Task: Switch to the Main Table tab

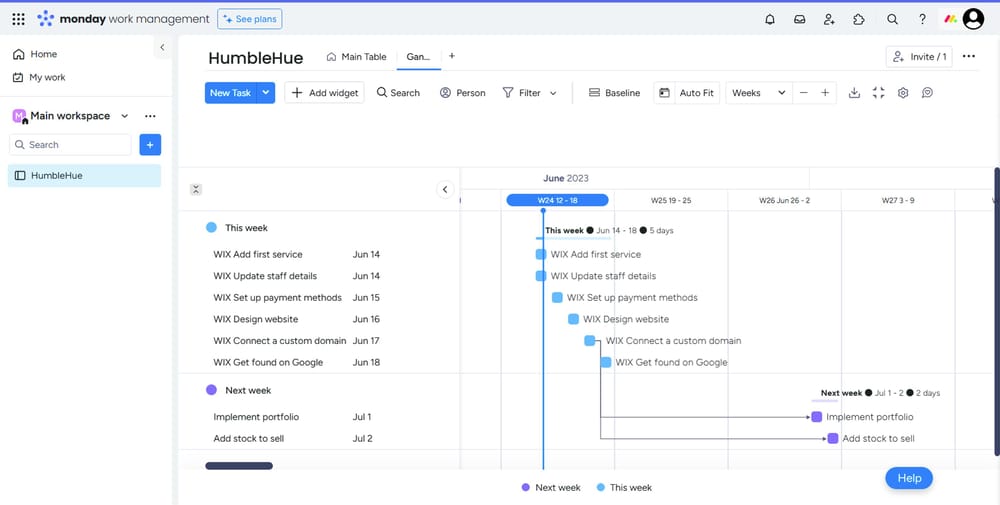Action: coord(357,57)
